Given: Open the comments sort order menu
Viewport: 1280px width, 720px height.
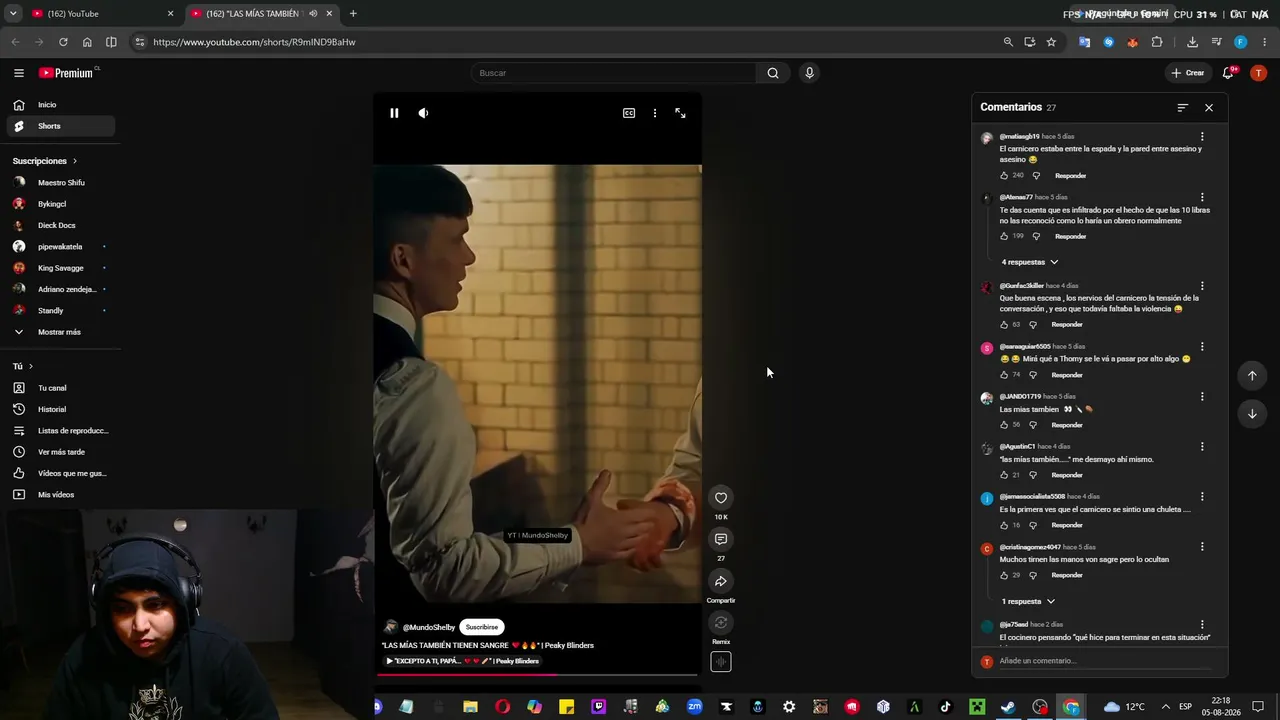Looking at the screenshot, I should [x=1183, y=107].
